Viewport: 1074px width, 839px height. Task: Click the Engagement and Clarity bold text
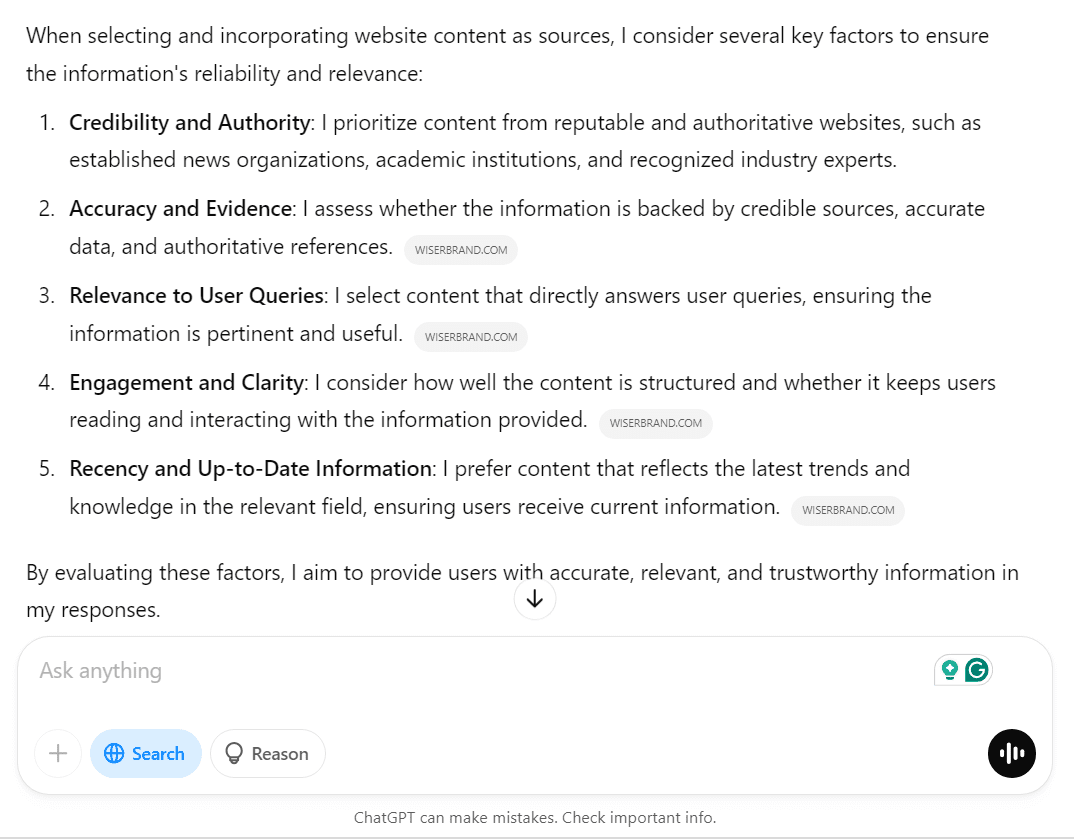tap(186, 382)
